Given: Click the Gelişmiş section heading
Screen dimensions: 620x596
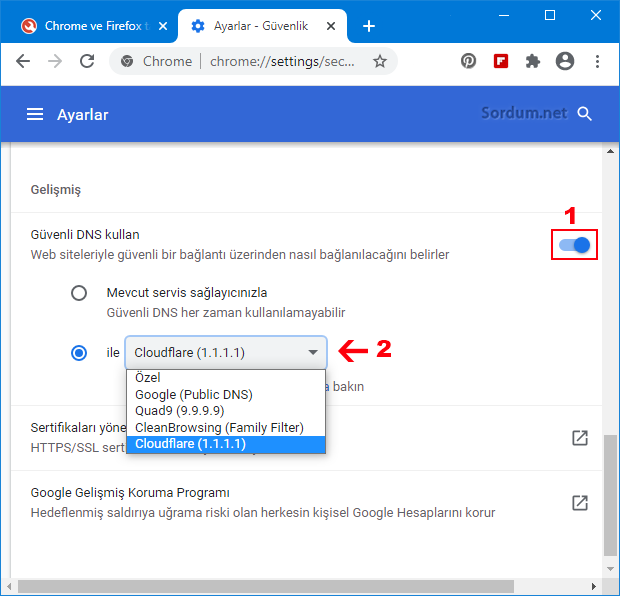Looking at the screenshot, I should tap(56, 189).
